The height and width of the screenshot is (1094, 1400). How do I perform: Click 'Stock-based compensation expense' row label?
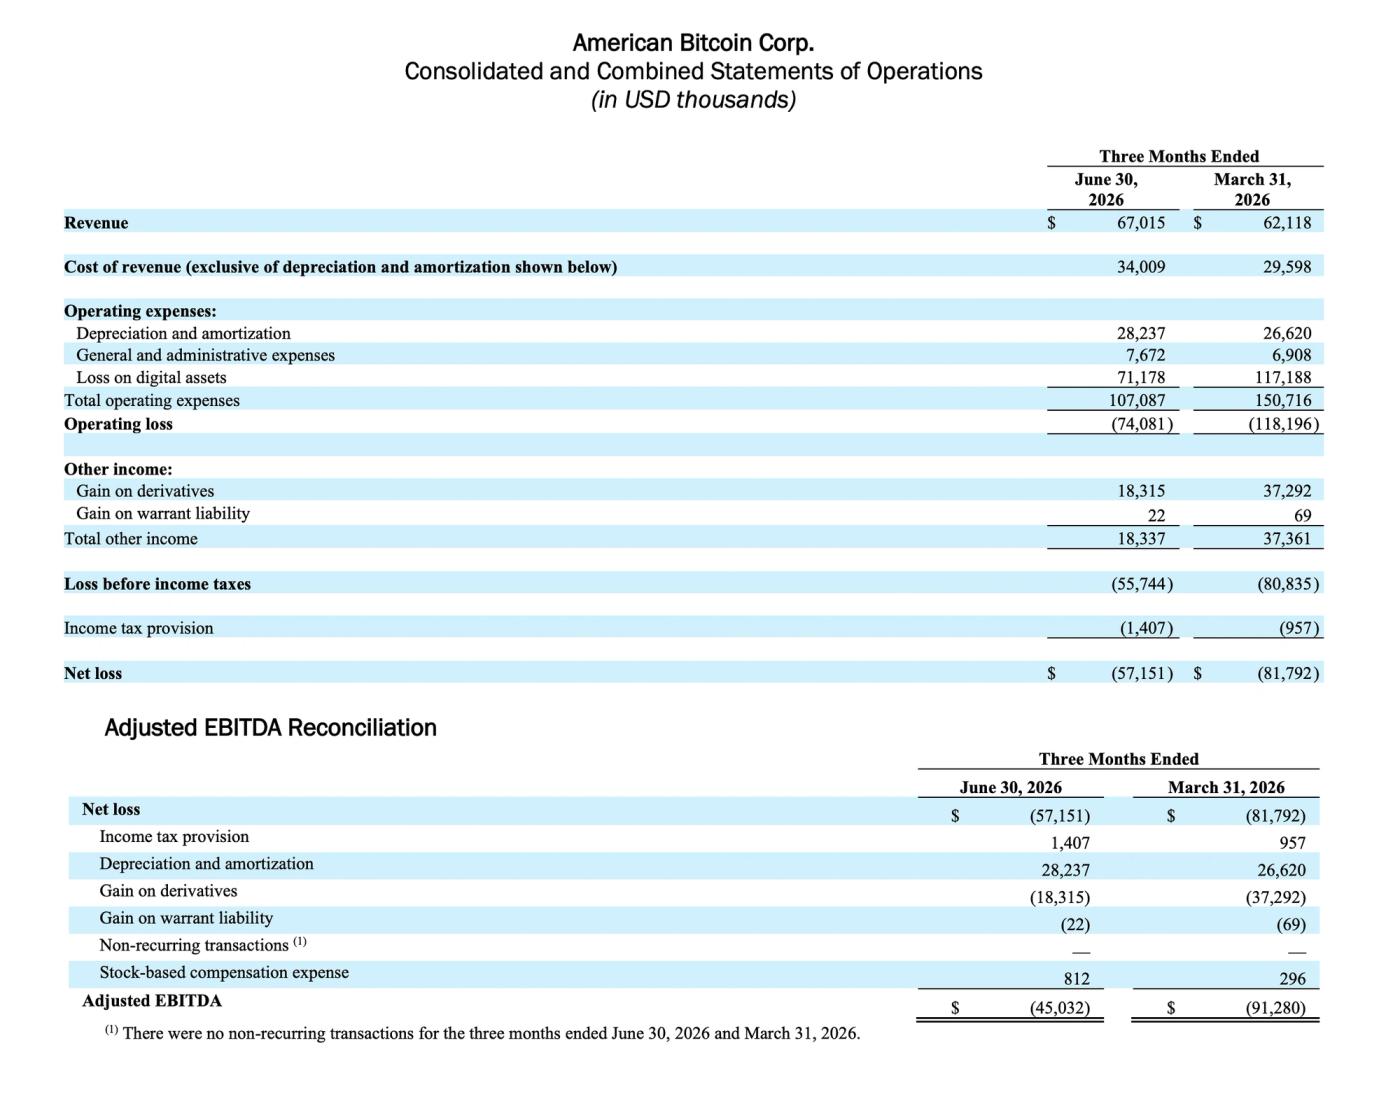(224, 973)
